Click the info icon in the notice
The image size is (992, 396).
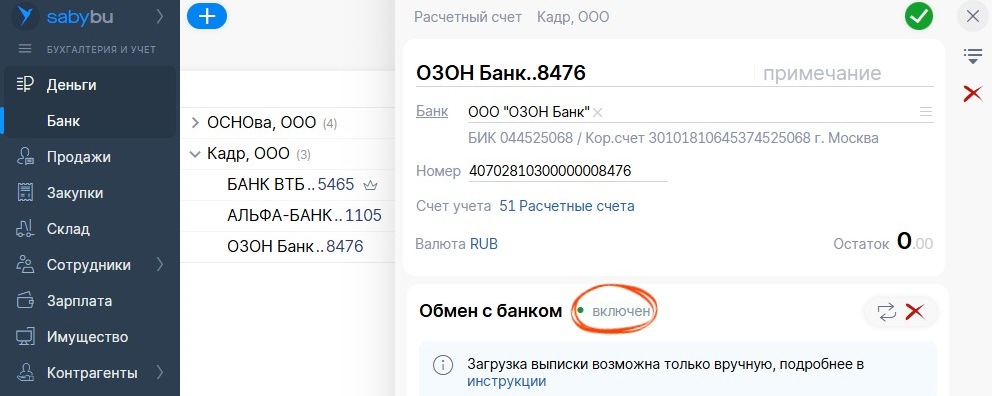(443, 365)
